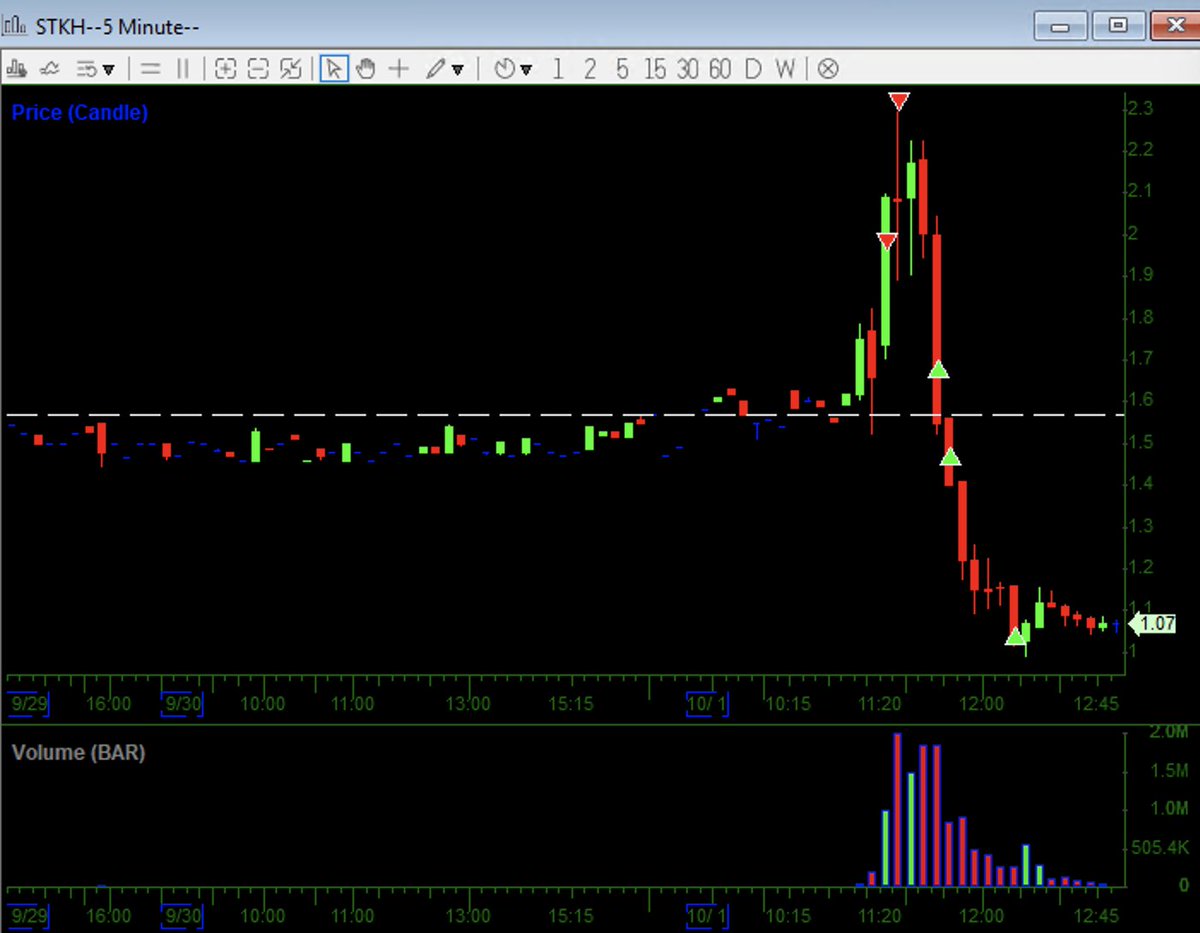Switch to 30 minute interval
Image resolution: width=1200 pixels, height=933 pixels.
pyautogui.click(x=687, y=69)
